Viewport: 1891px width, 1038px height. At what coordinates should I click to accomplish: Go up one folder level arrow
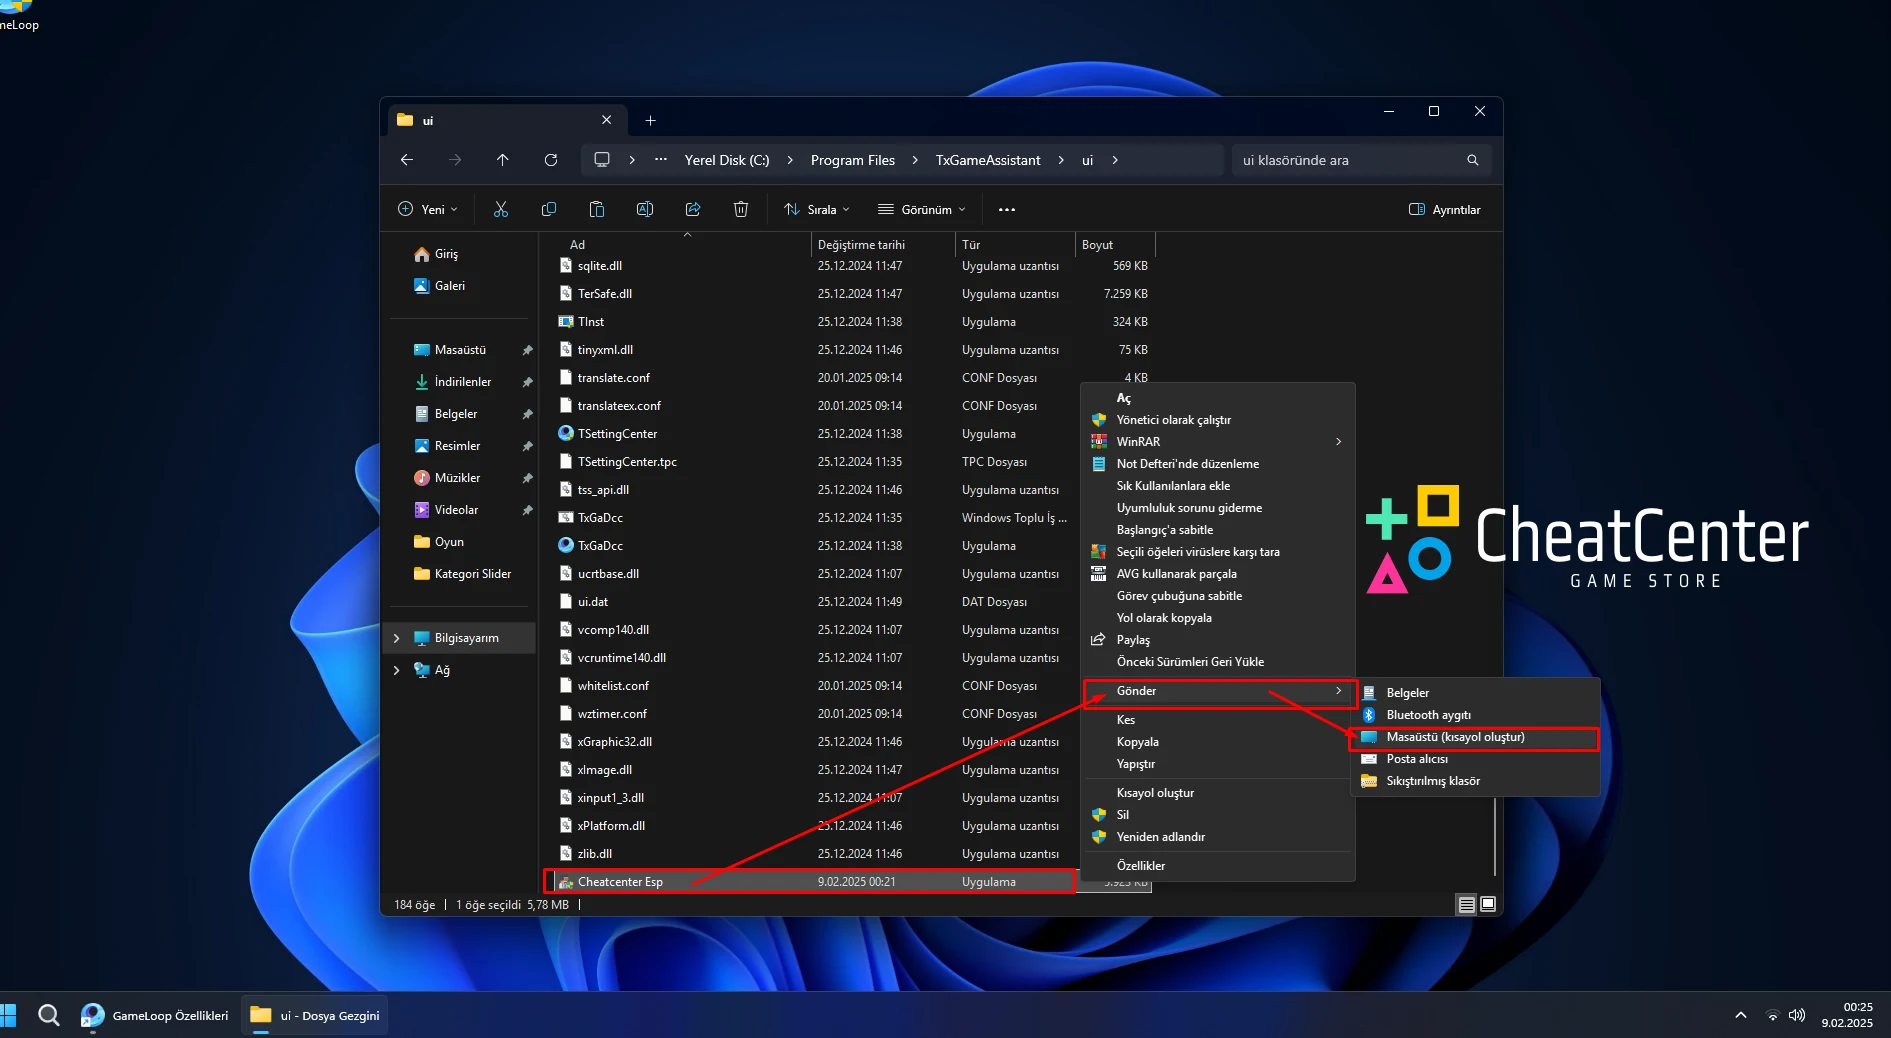click(x=503, y=160)
